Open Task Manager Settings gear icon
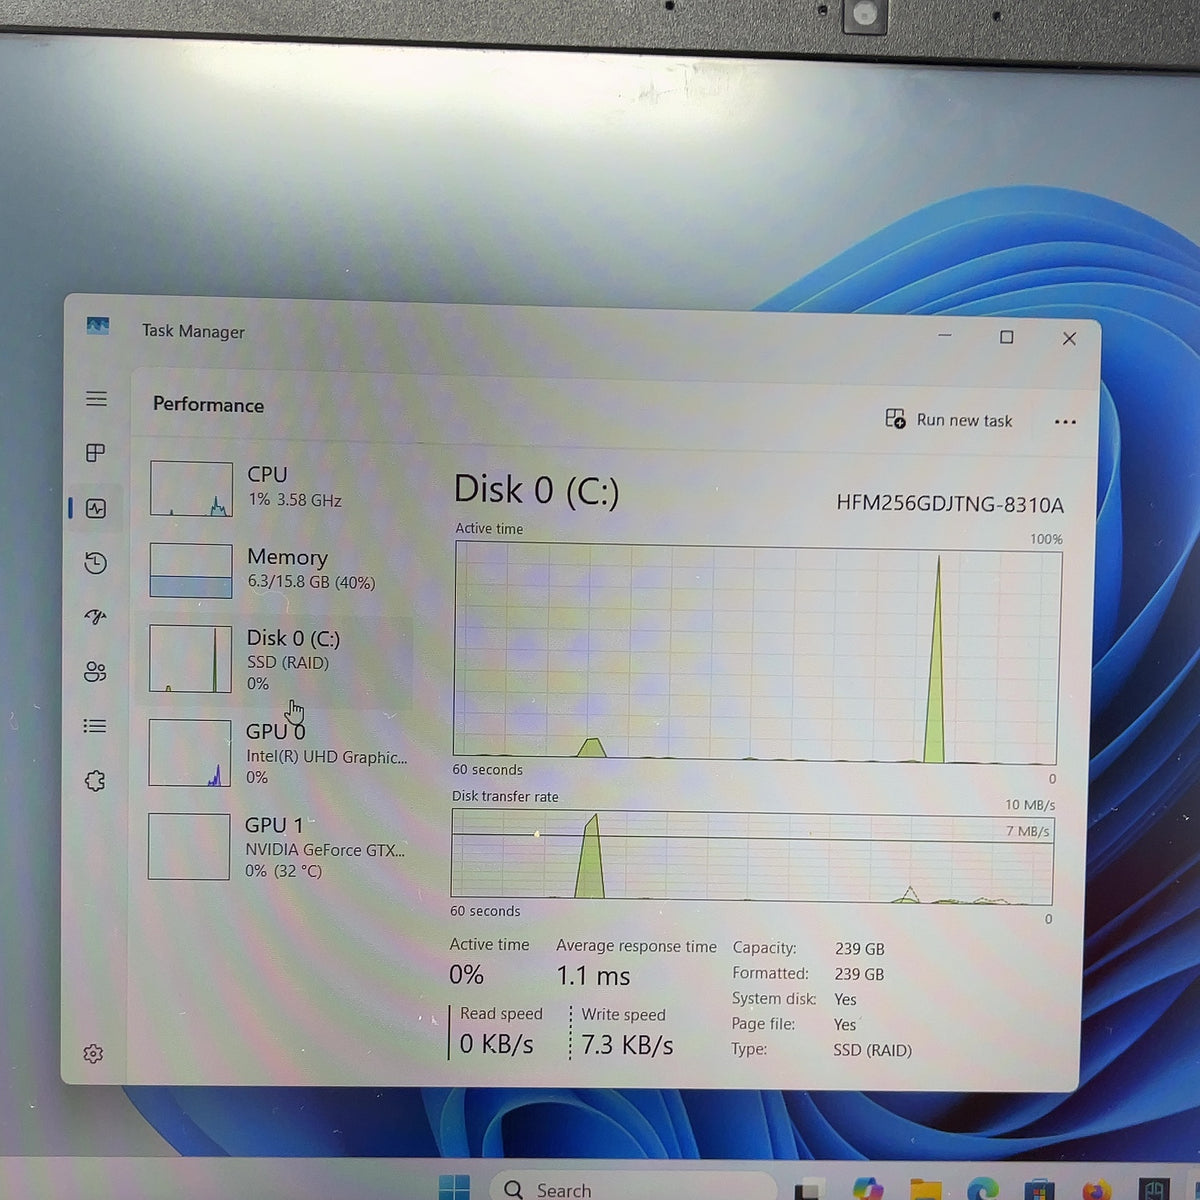 (93, 1053)
